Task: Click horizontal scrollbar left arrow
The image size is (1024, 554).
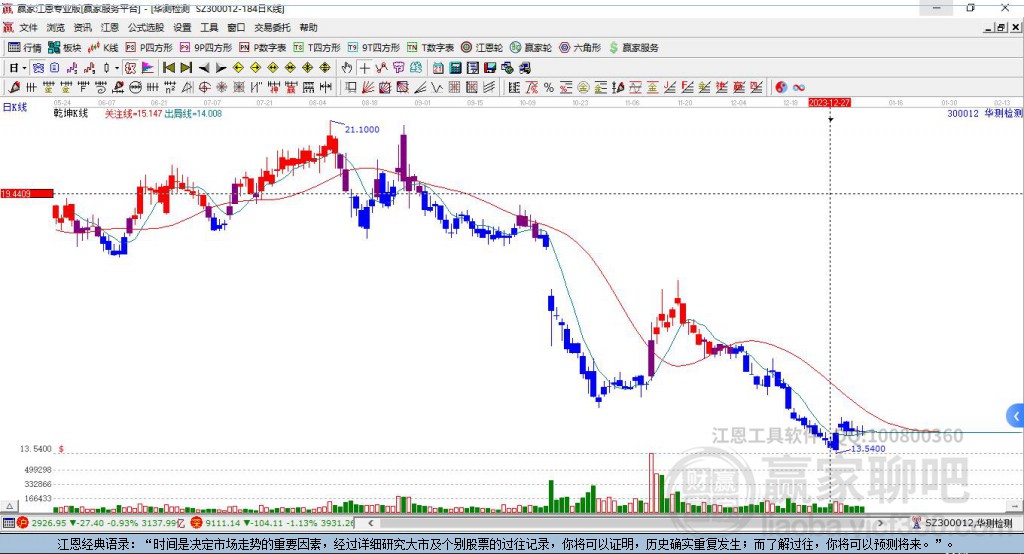Action: (371, 523)
